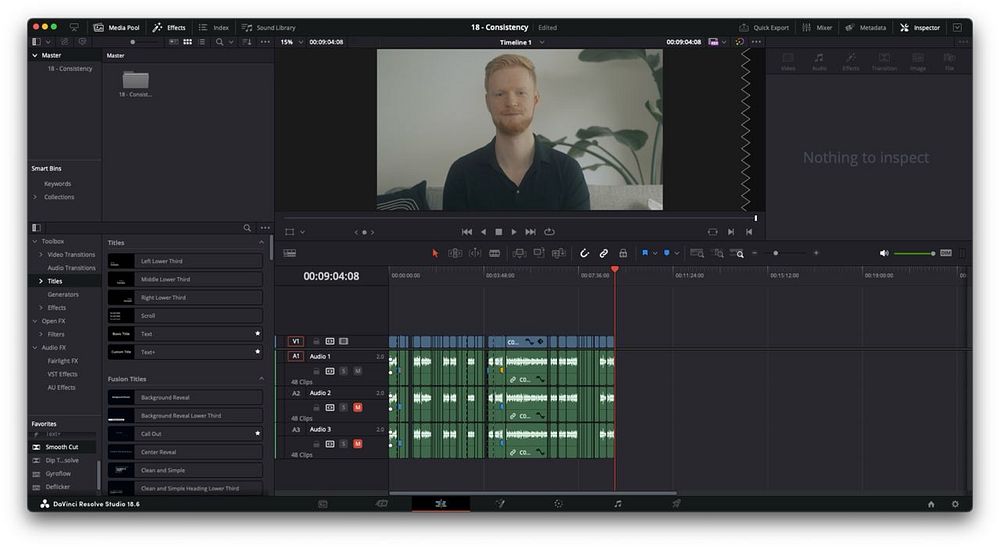Select the arrow Selection Mode tool

[435, 253]
